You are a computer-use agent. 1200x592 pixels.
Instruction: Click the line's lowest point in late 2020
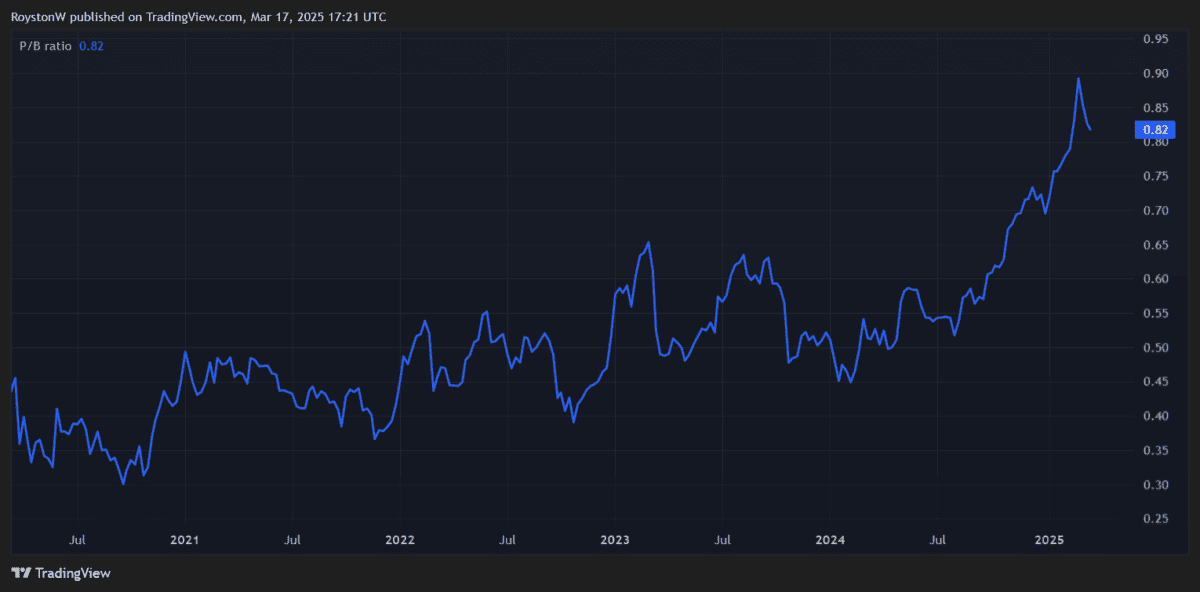[x=123, y=484]
